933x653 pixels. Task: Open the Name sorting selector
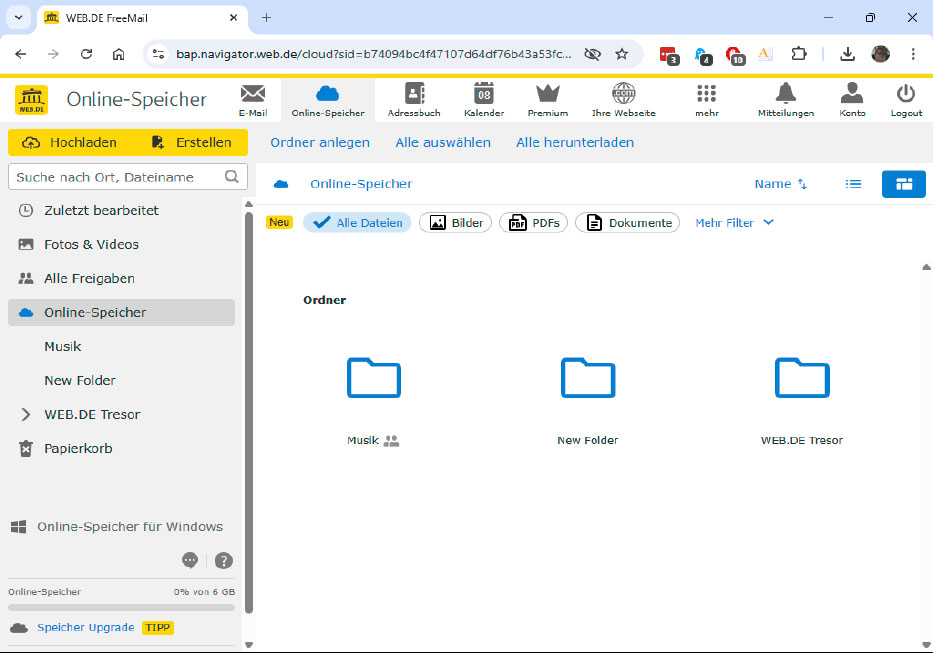(781, 183)
